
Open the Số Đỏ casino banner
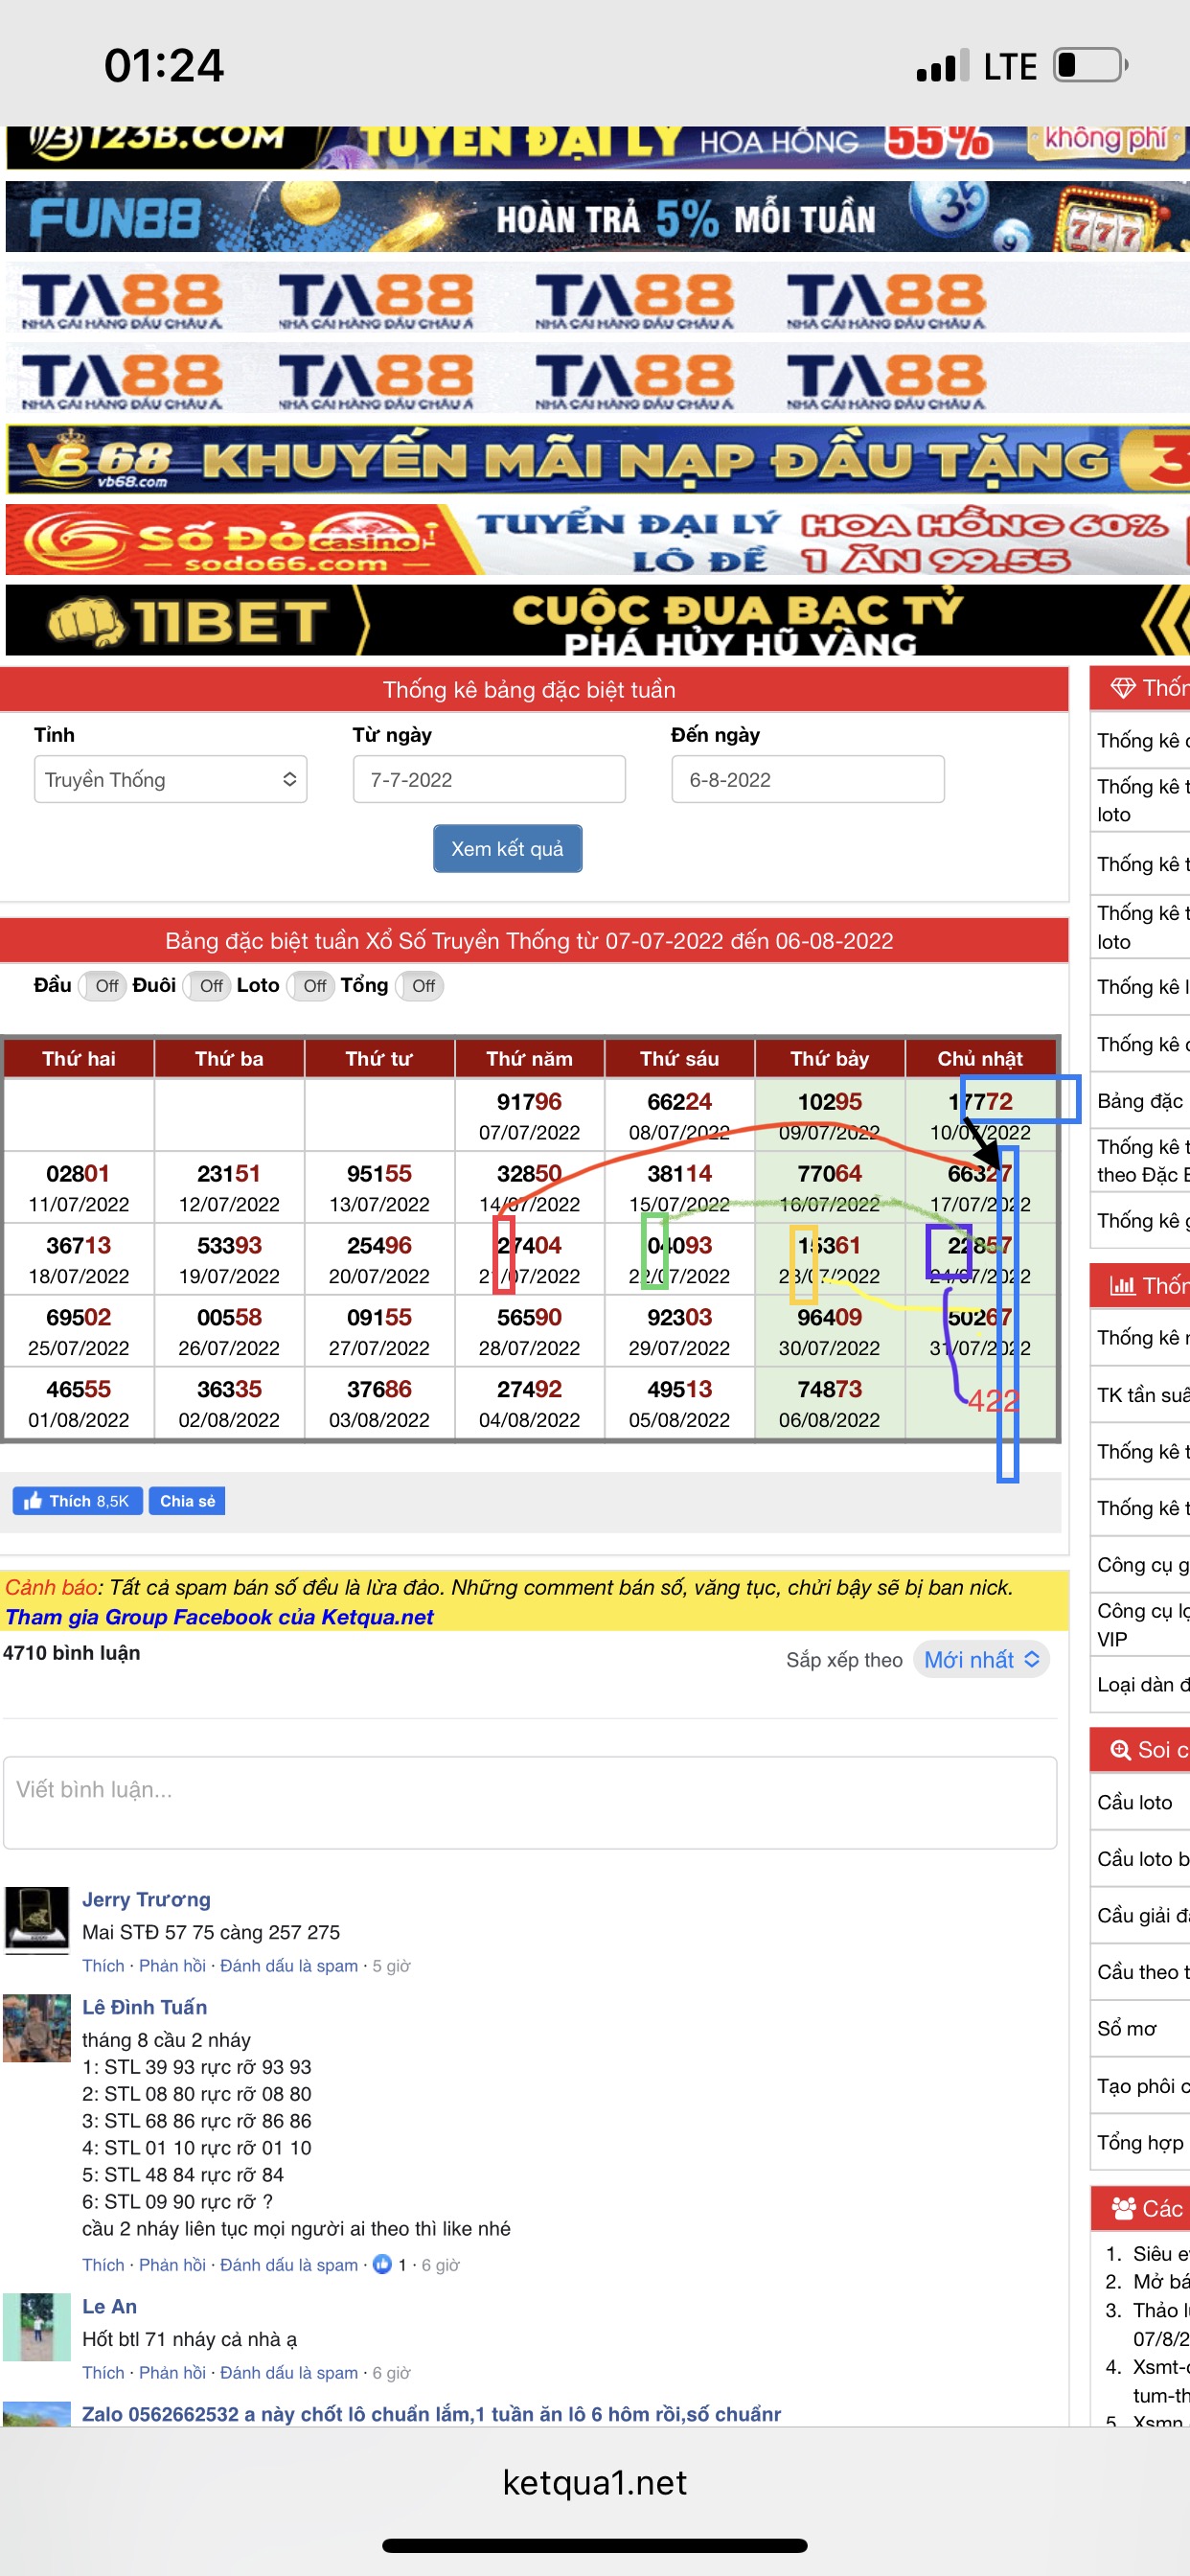597,539
